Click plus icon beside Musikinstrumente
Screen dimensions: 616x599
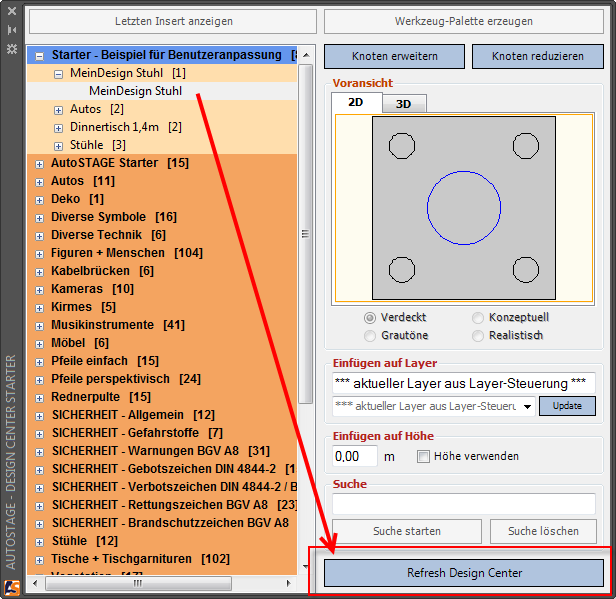[x=40, y=325]
